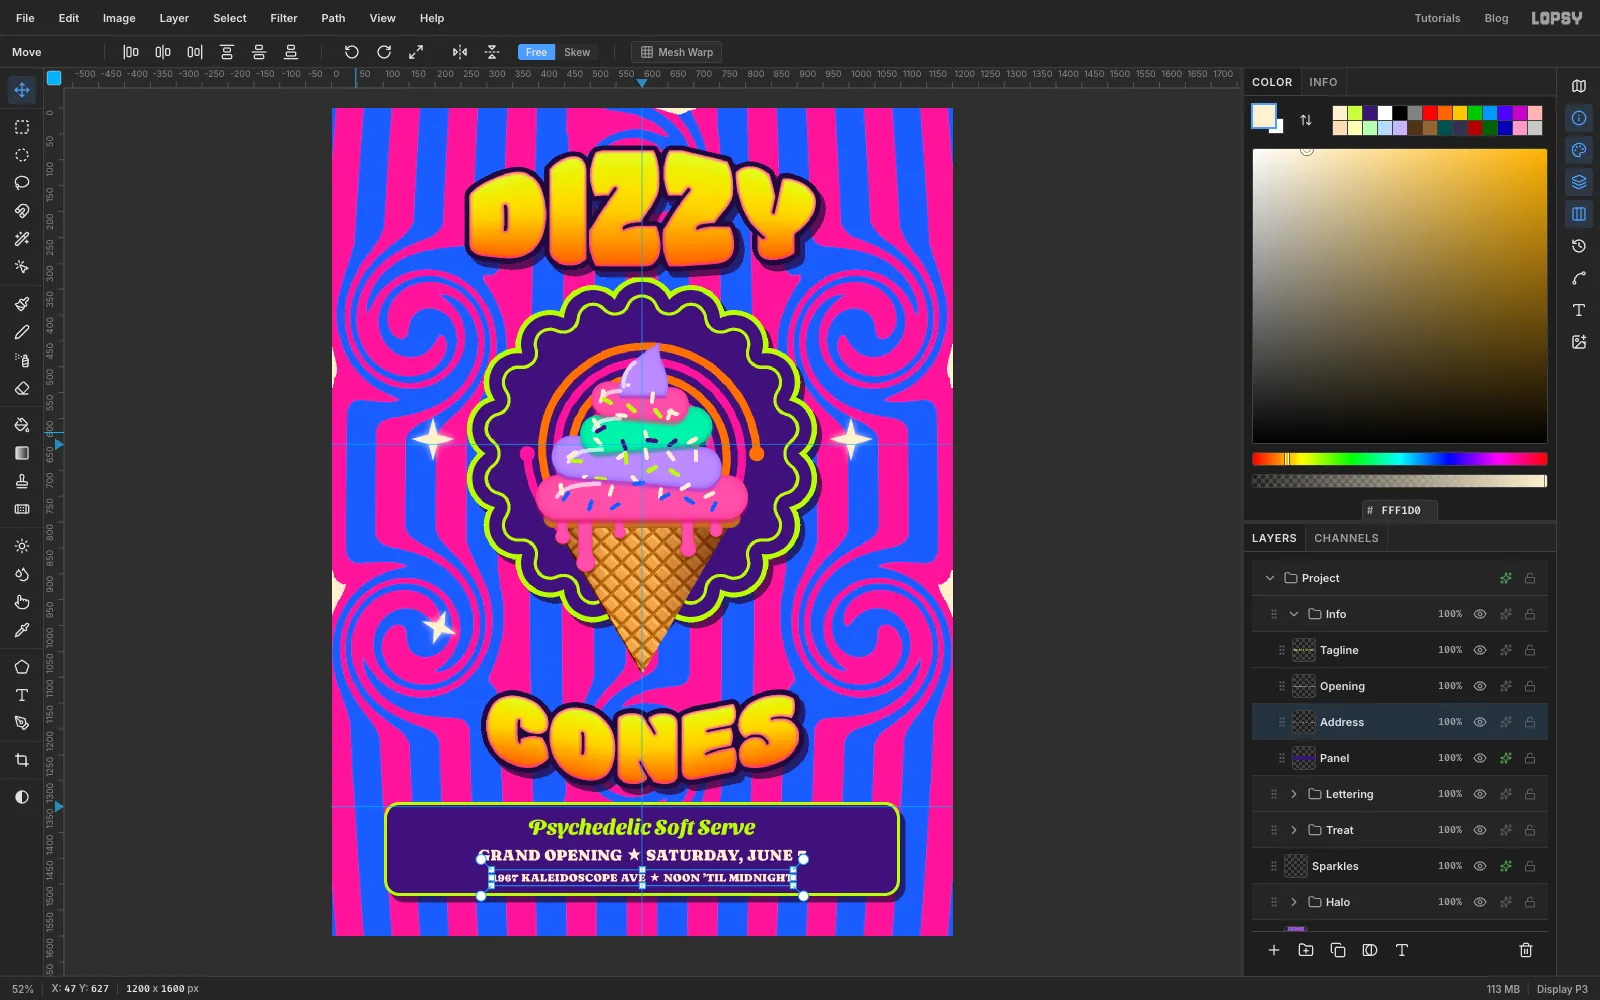Select the Text tool in left toolbar
Viewport: 1600px width, 1000px height.
tap(22, 695)
